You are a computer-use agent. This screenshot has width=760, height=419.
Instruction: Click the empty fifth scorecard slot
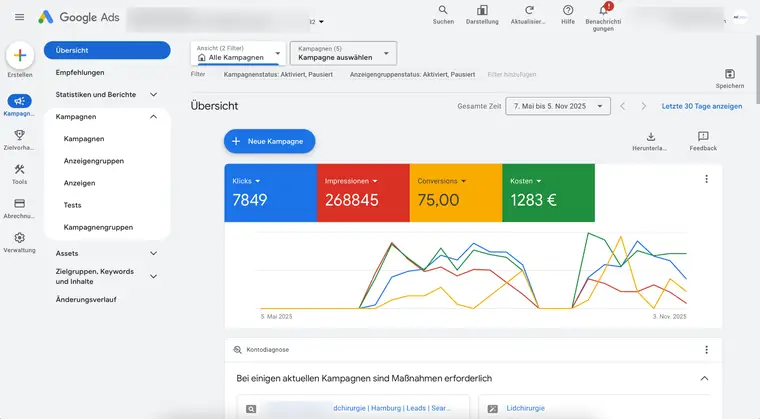pyautogui.click(x=641, y=193)
